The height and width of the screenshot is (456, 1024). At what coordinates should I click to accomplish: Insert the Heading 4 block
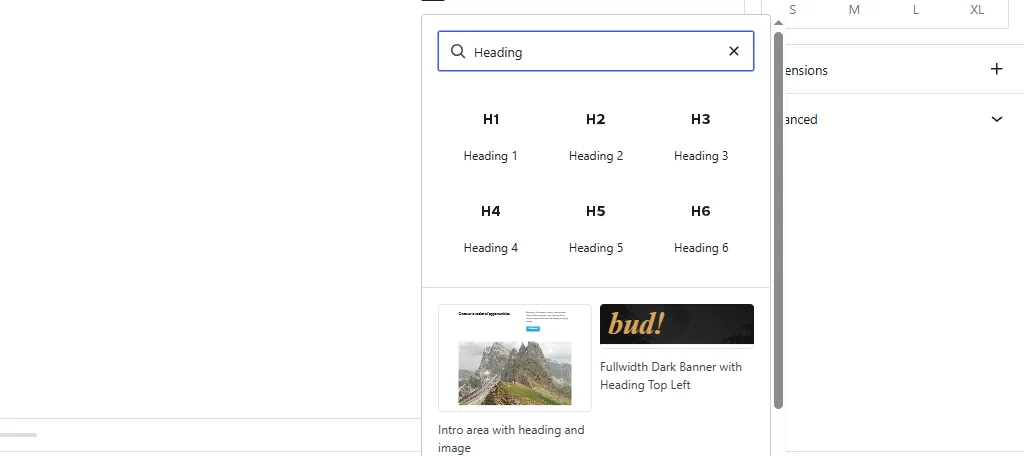pyautogui.click(x=490, y=229)
